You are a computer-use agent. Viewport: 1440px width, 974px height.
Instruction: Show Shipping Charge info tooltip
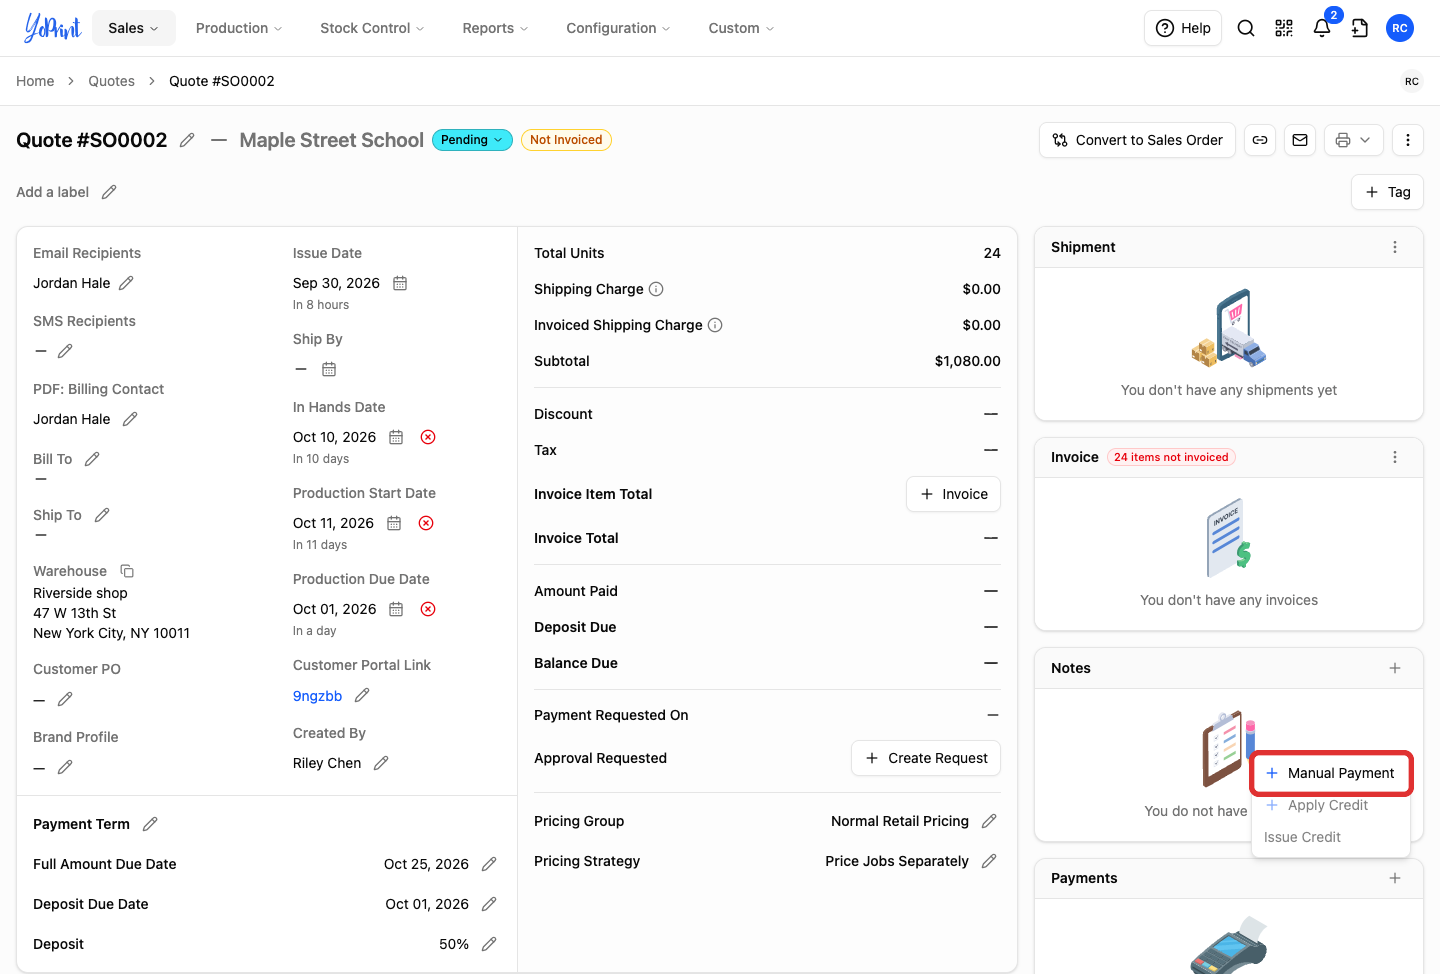pos(656,289)
